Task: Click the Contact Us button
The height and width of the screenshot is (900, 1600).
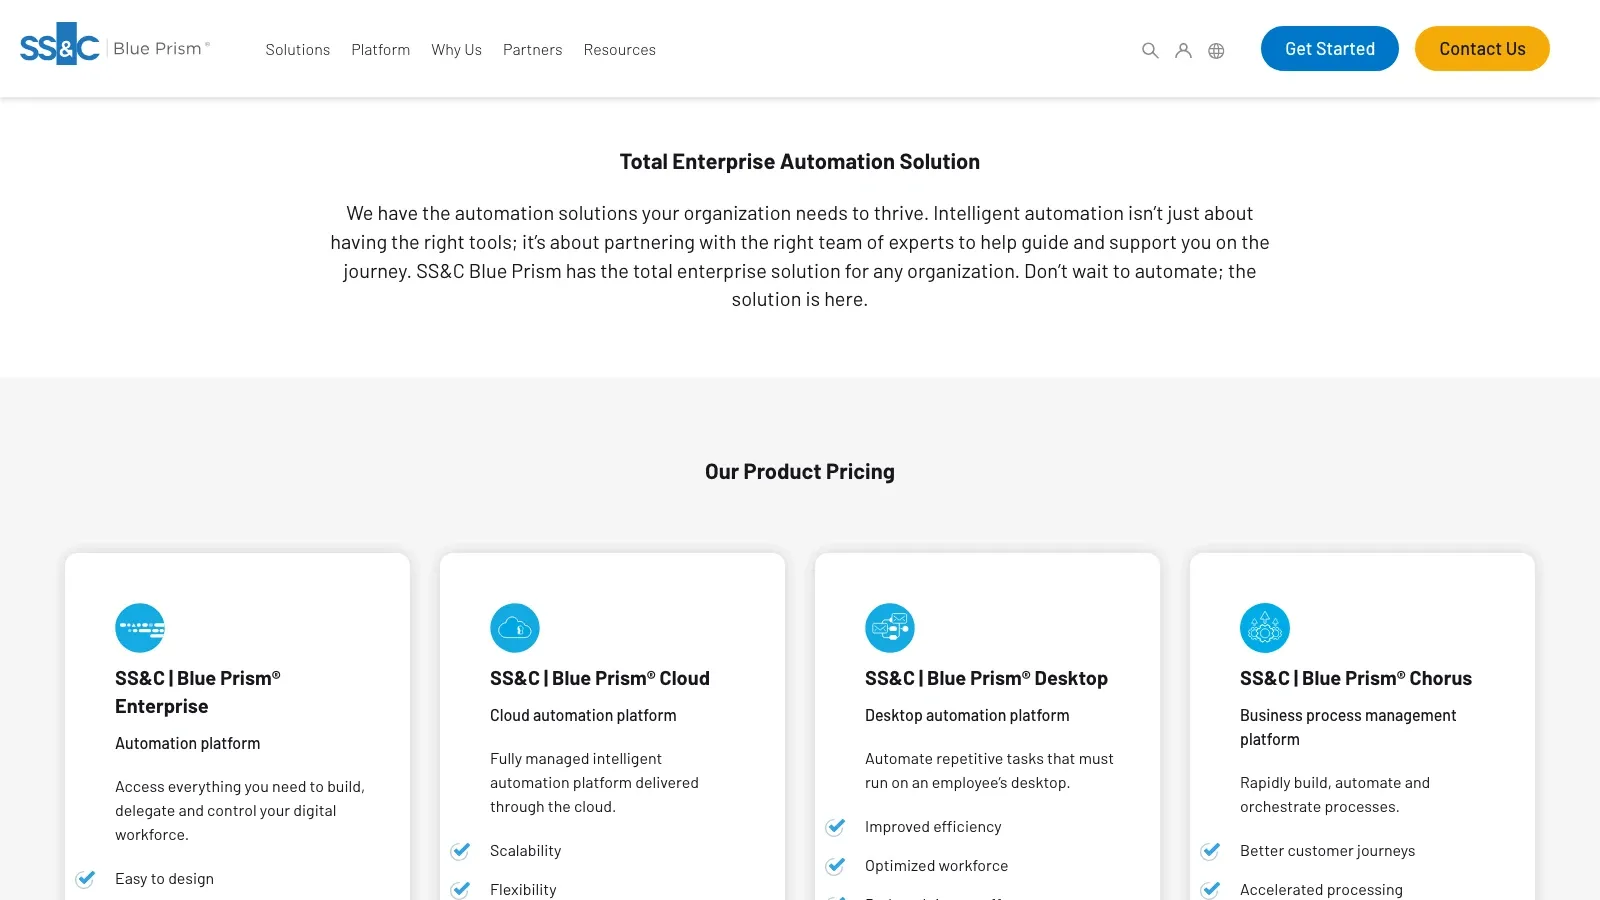Action: 1482,49
